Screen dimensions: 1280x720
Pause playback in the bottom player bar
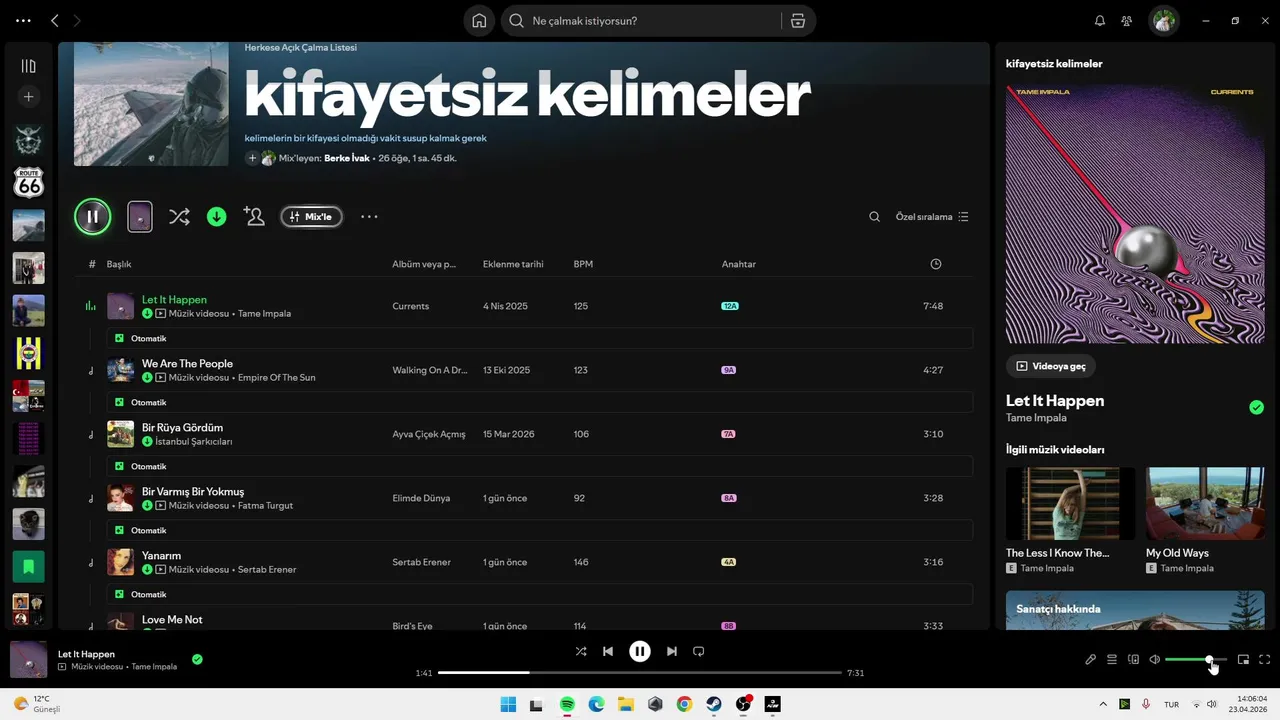[x=640, y=651]
